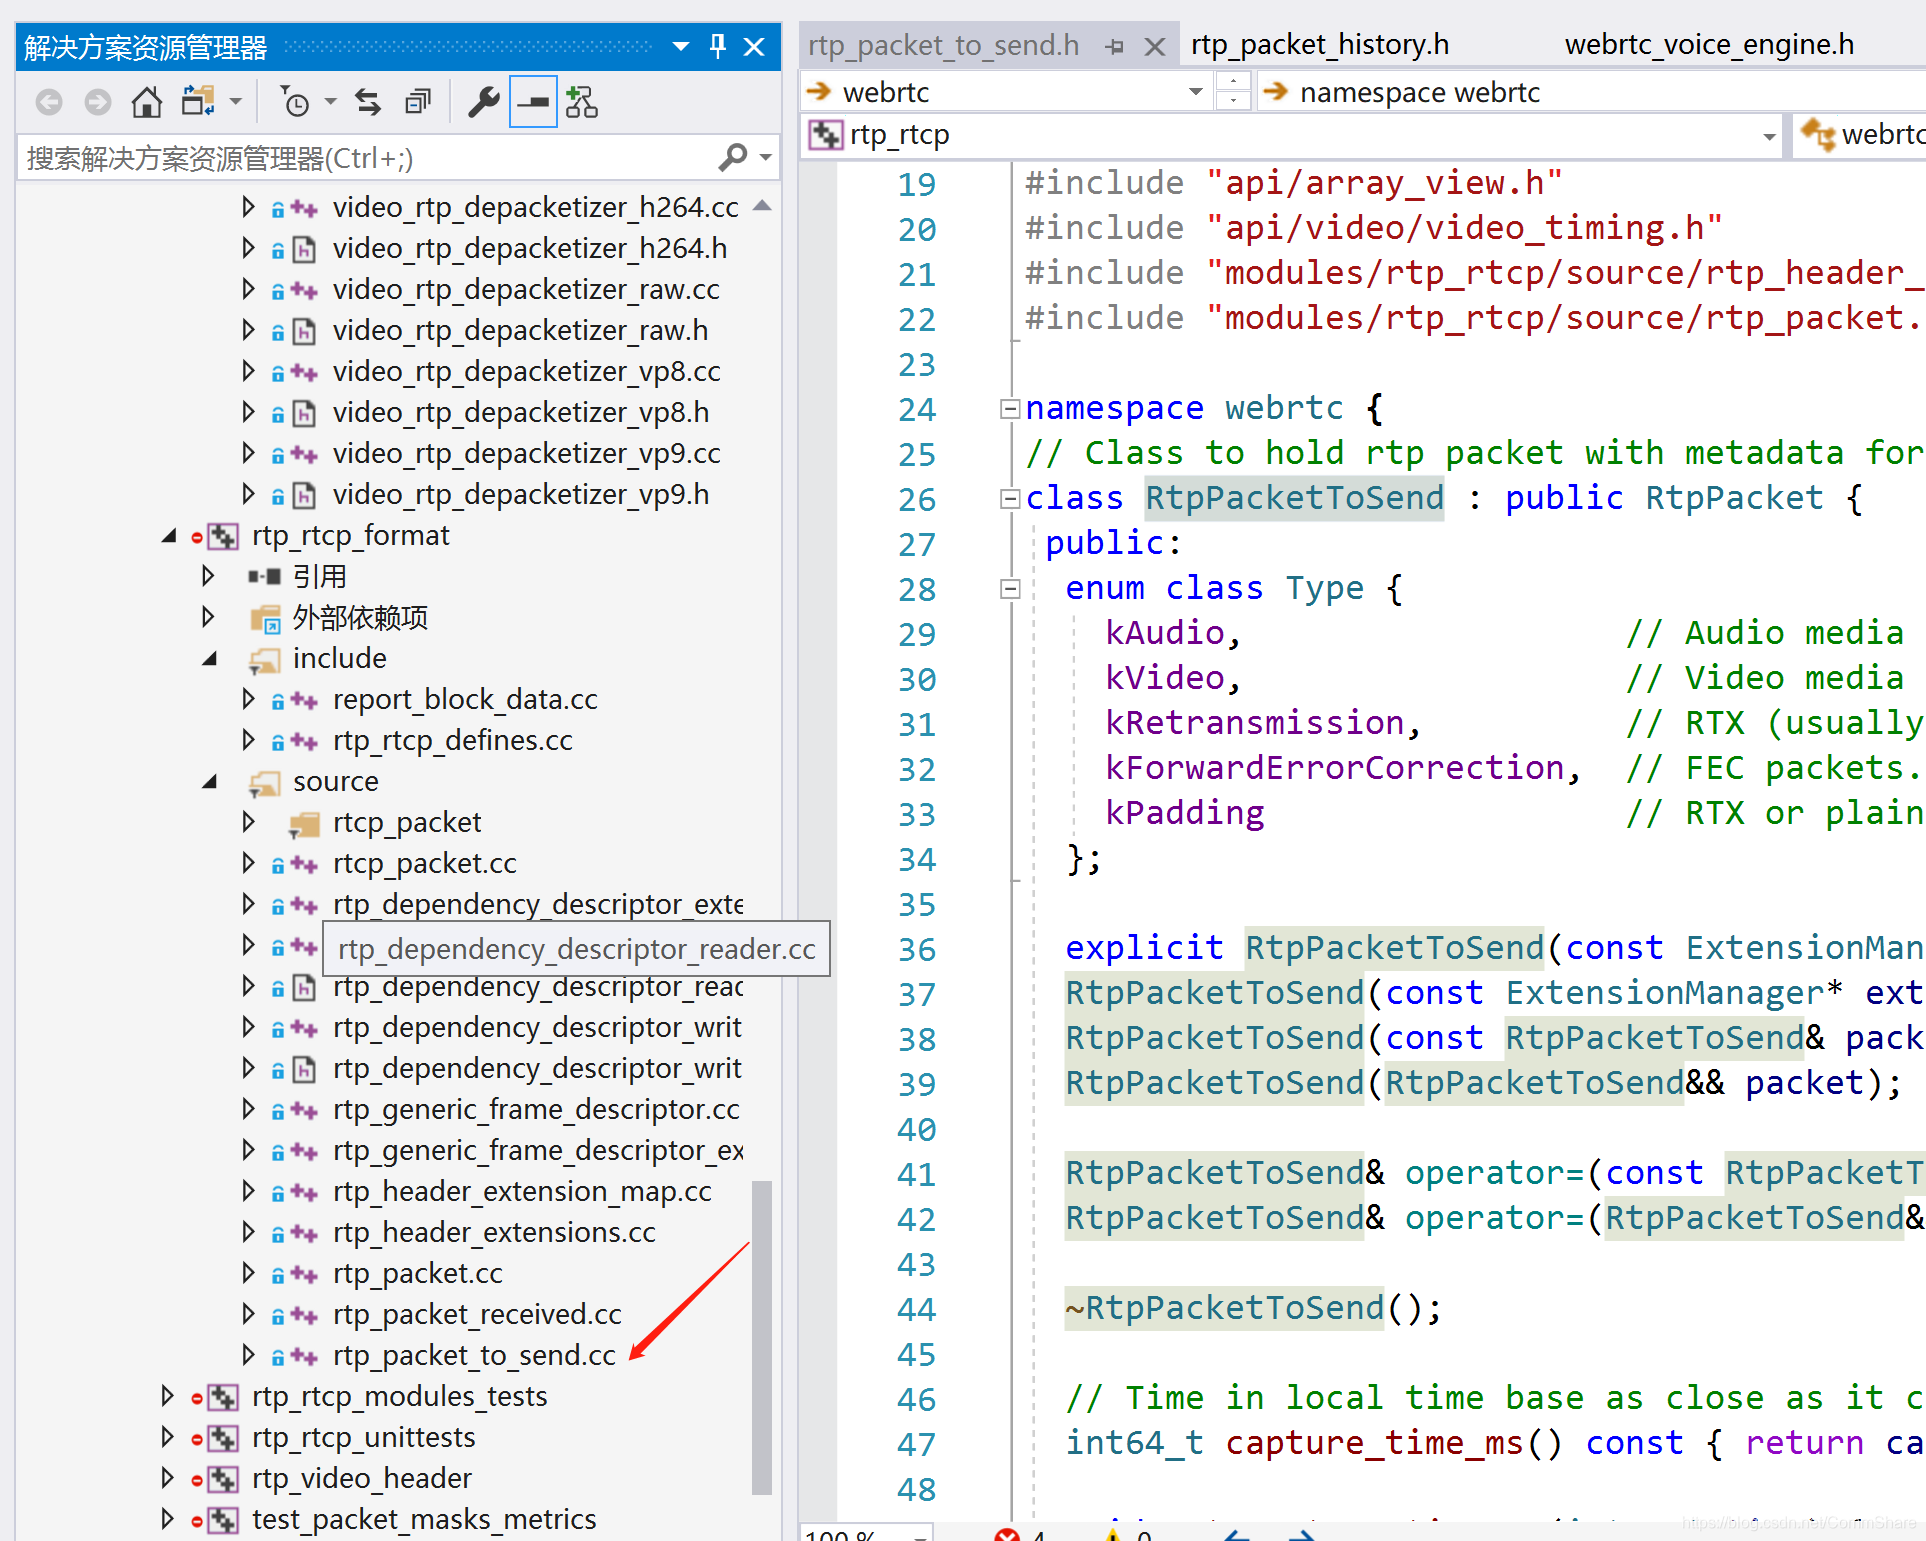Click the Back navigation arrow in Solution Explorer
Screen dimensions: 1926x1541
[x=49, y=102]
